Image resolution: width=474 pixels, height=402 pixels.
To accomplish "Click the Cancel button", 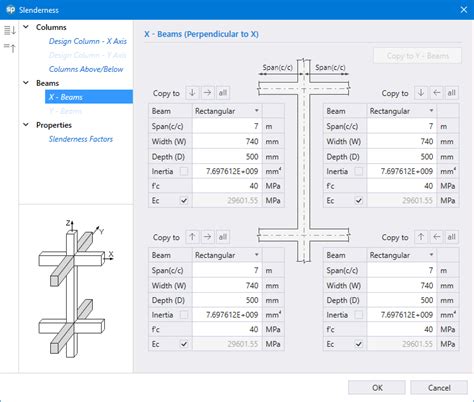I will pos(439,388).
